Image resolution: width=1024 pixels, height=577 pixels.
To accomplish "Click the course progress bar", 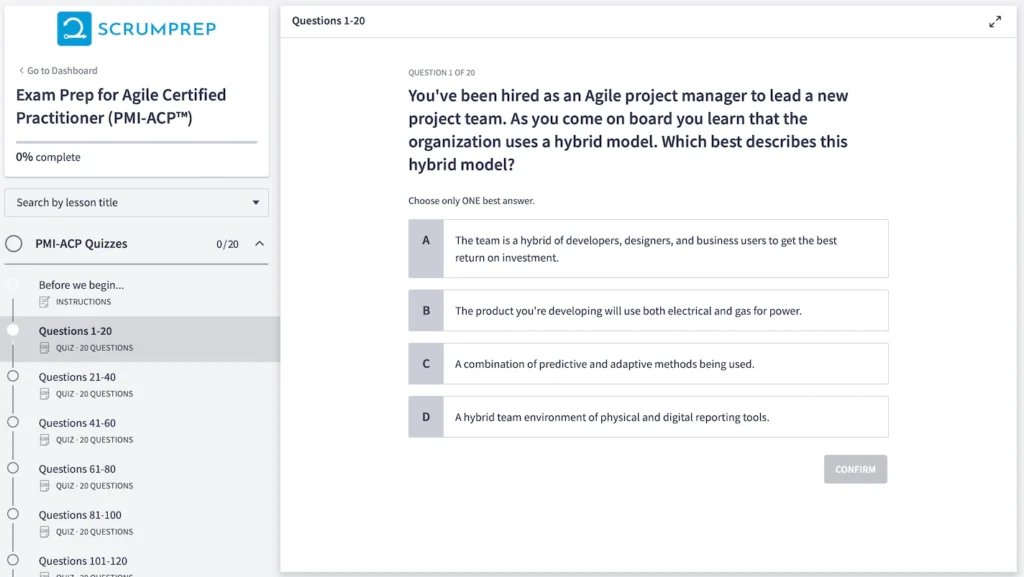I will point(136,142).
